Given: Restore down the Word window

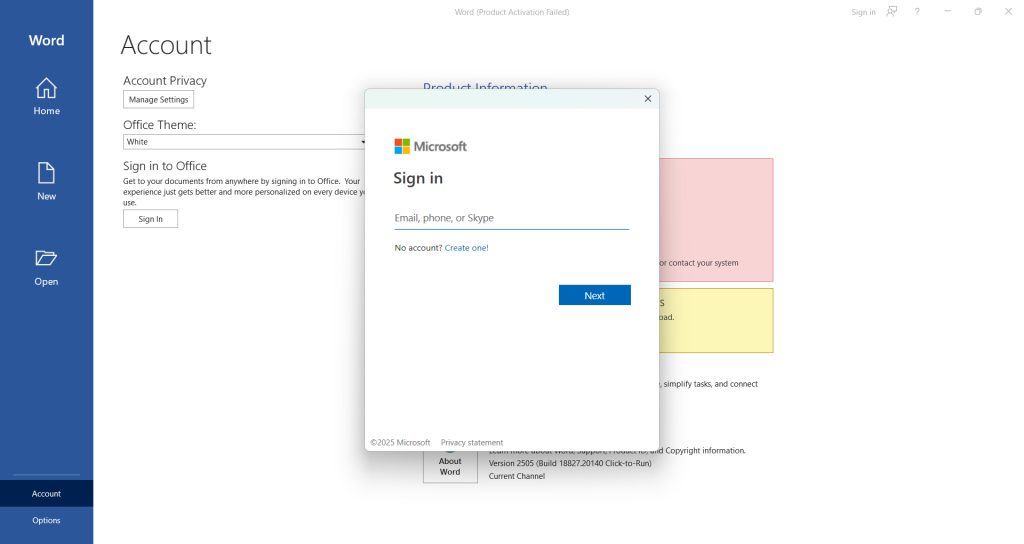Looking at the screenshot, I should pyautogui.click(x=978, y=12).
